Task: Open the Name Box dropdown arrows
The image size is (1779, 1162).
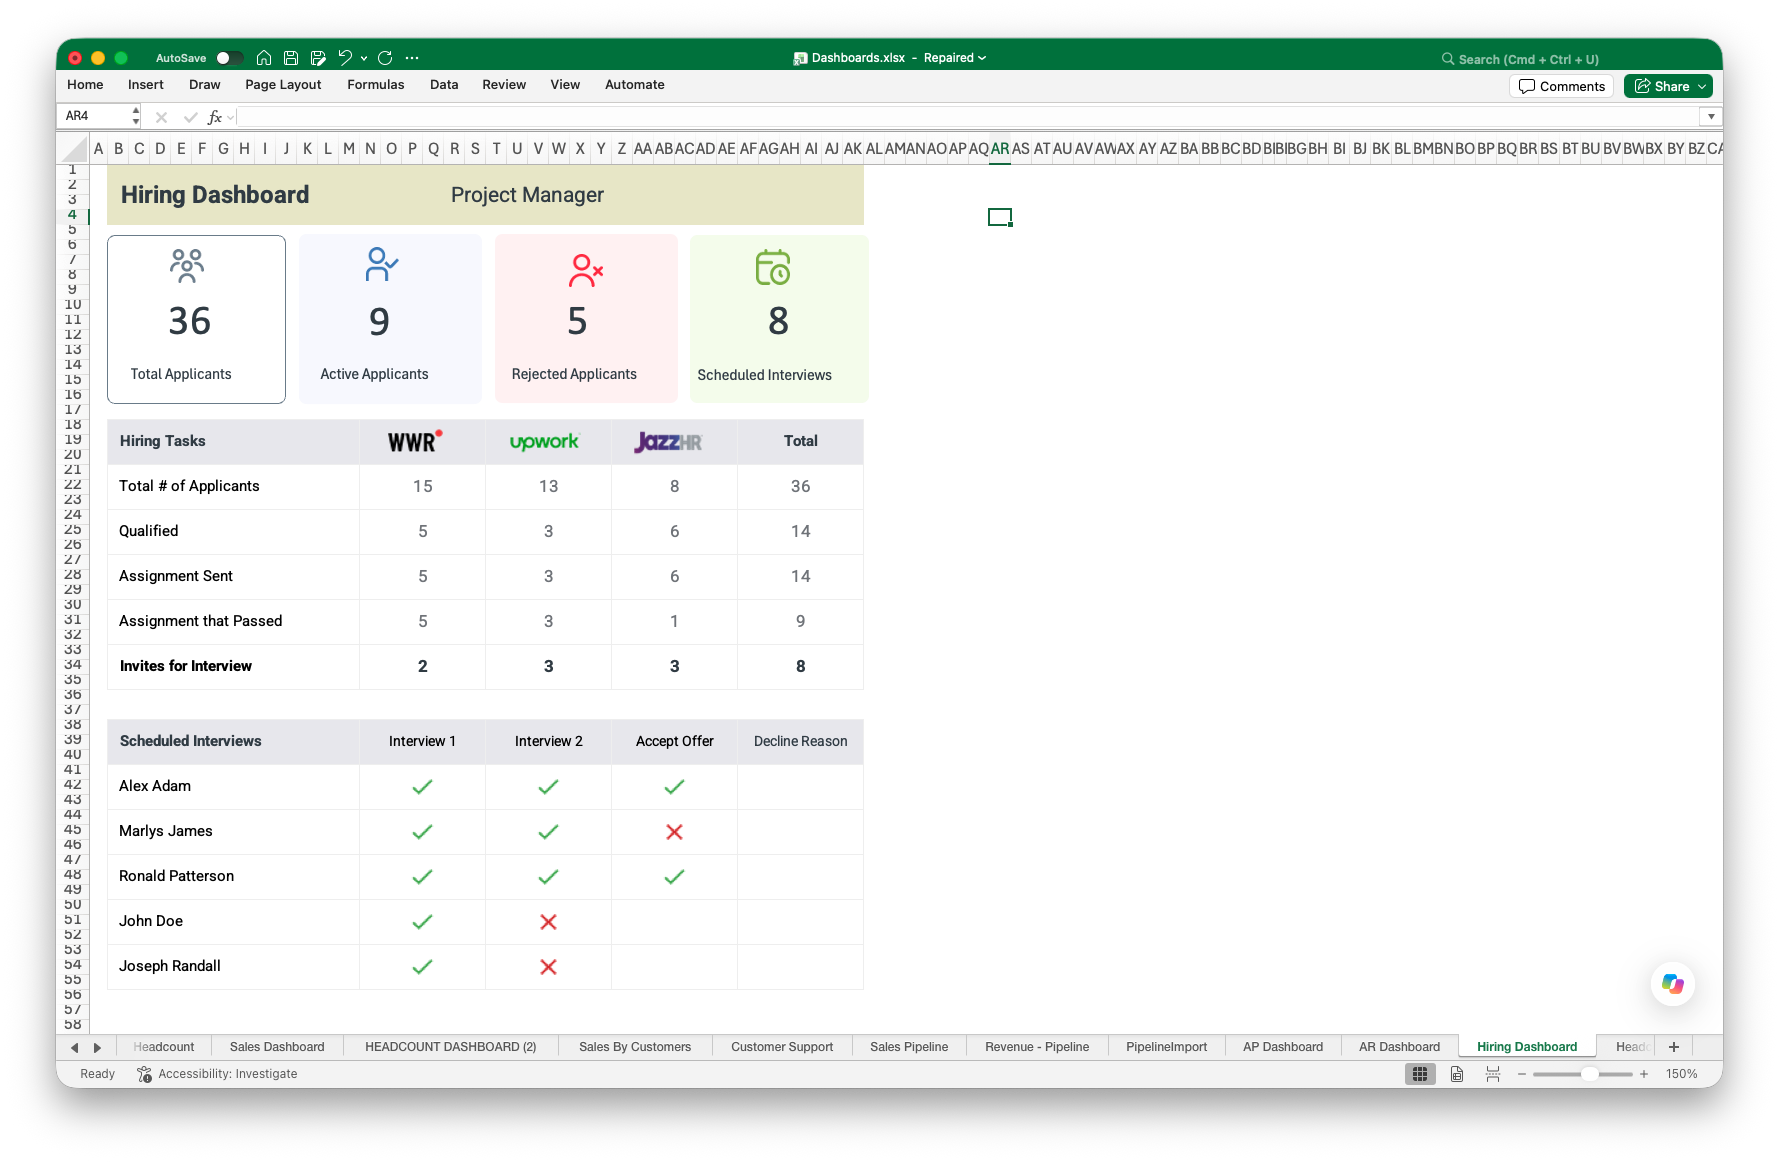Action: (136, 117)
